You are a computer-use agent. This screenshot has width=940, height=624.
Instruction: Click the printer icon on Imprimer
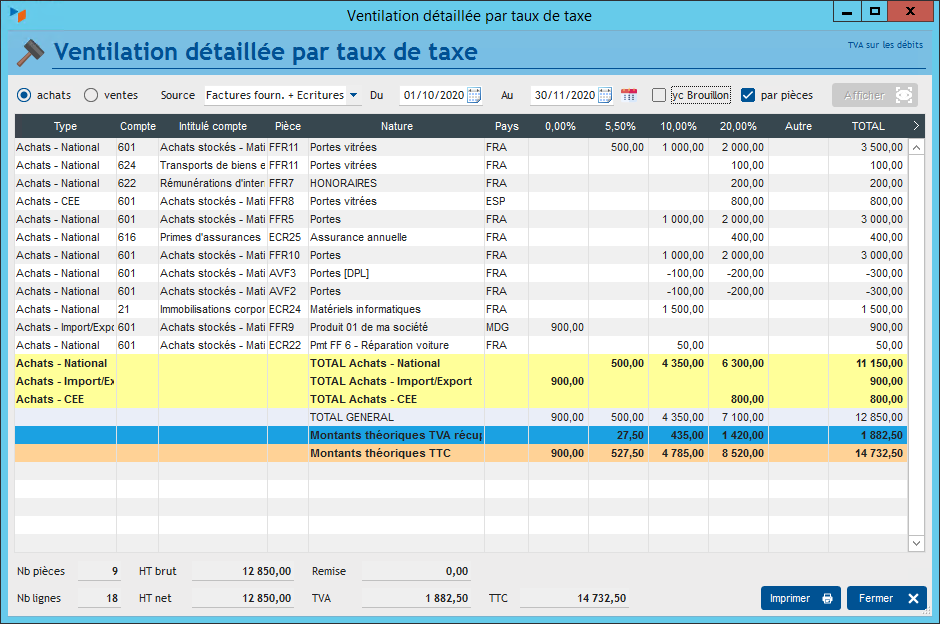click(x=827, y=598)
